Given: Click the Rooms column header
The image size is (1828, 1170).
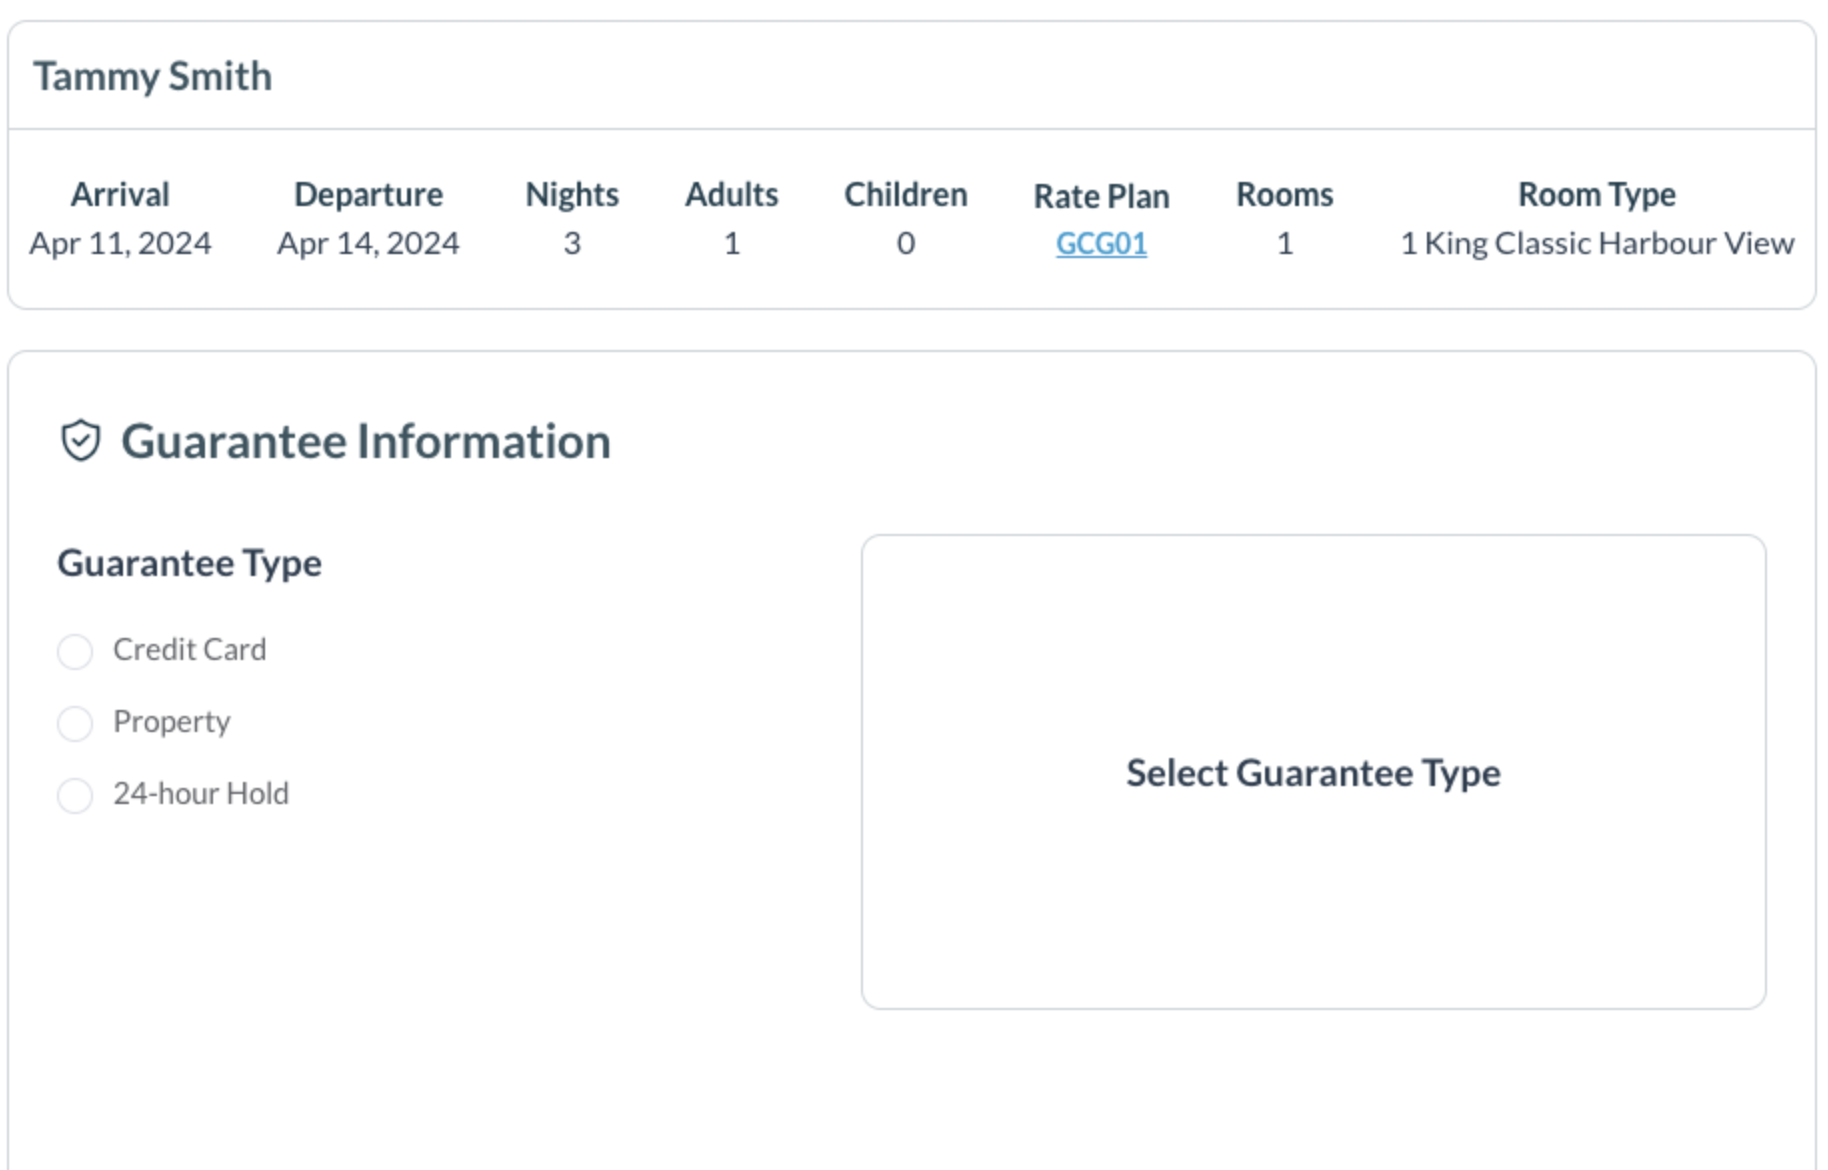Looking at the screenshot, I should tap(1284, 193).
